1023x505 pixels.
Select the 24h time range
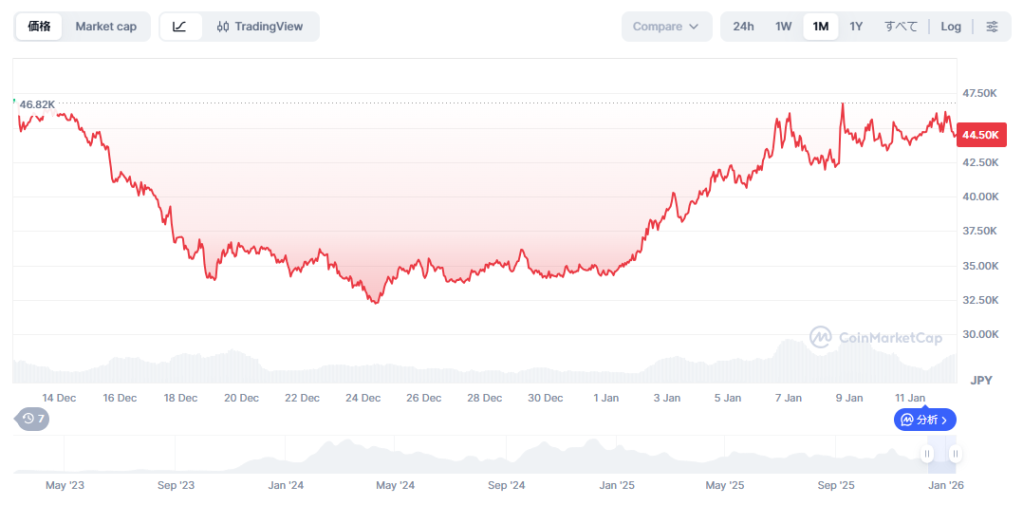[x=743, y=27]
